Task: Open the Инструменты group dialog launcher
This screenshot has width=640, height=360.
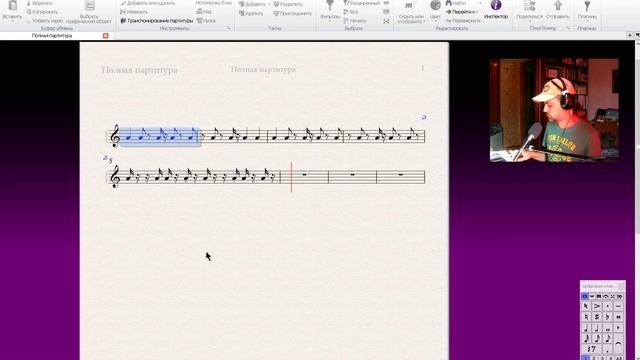Action: tap(229, 29)
